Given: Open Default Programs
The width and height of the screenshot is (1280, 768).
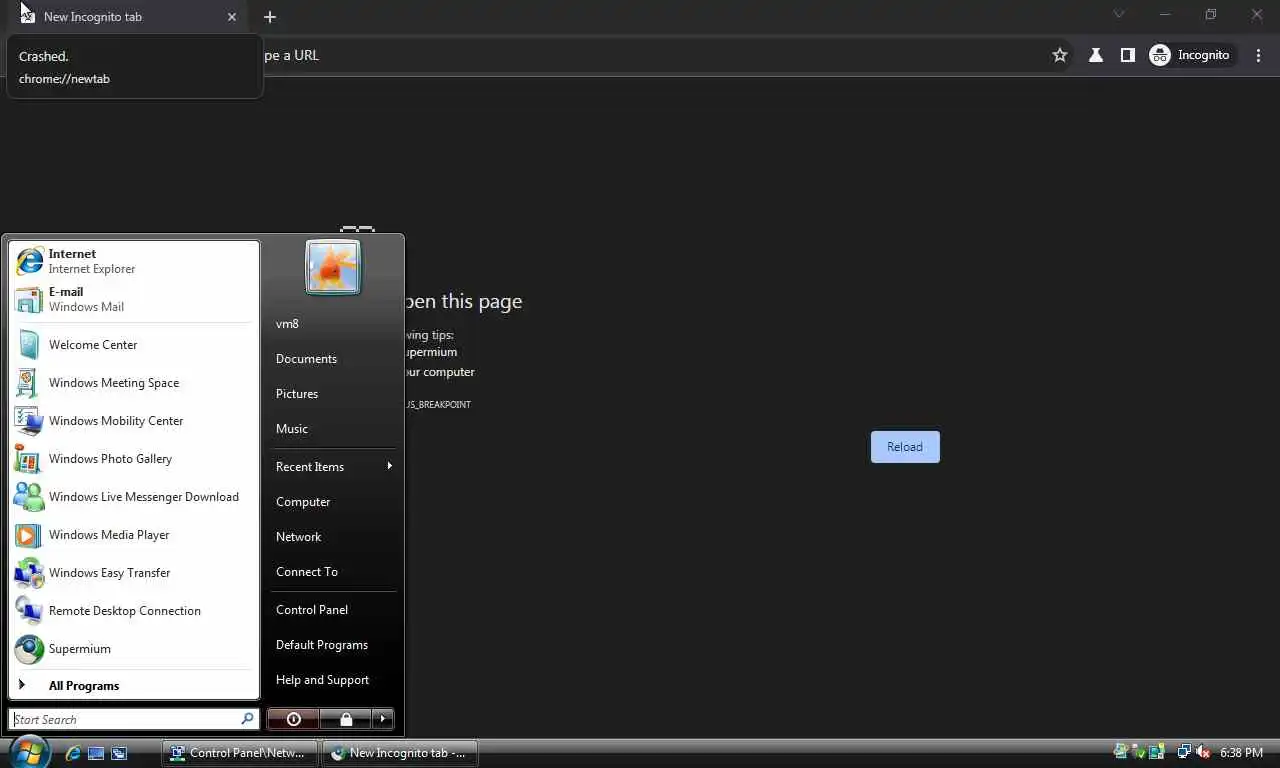Looking at the screenshot, I should point(334,645).
